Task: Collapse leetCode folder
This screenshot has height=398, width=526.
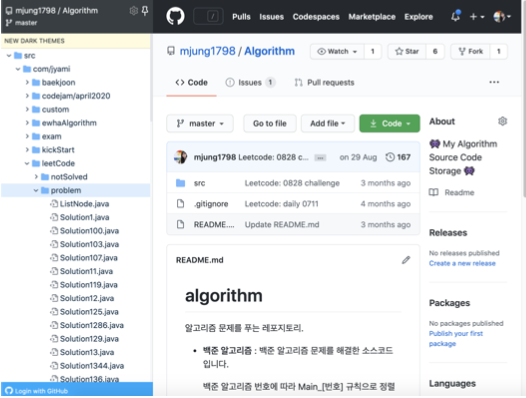Action: point(27,163)
